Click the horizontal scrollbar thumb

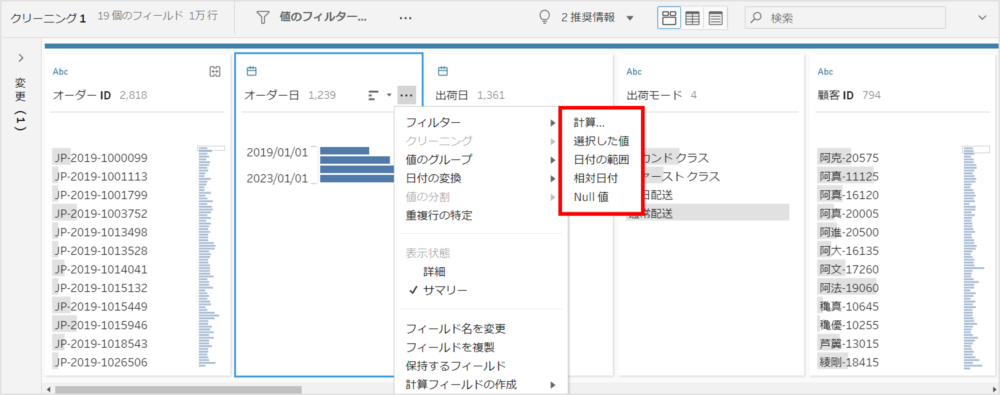178,389
